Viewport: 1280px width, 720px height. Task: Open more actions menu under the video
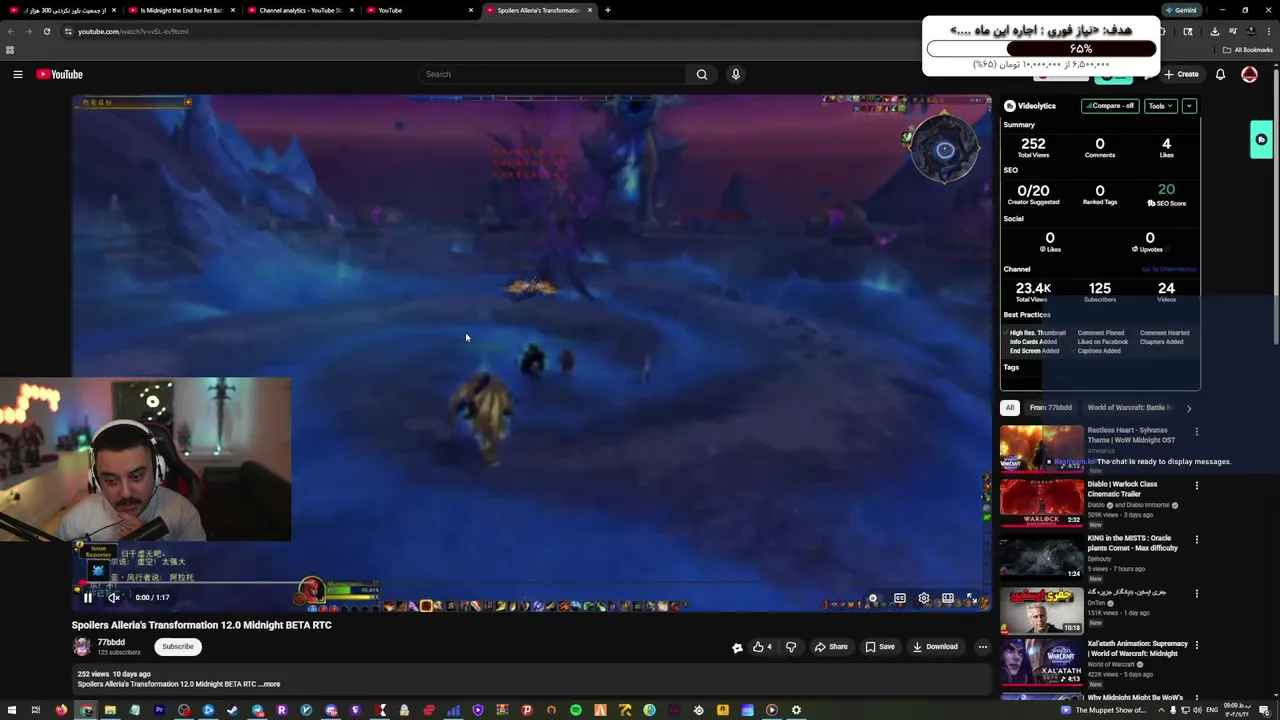982,647
